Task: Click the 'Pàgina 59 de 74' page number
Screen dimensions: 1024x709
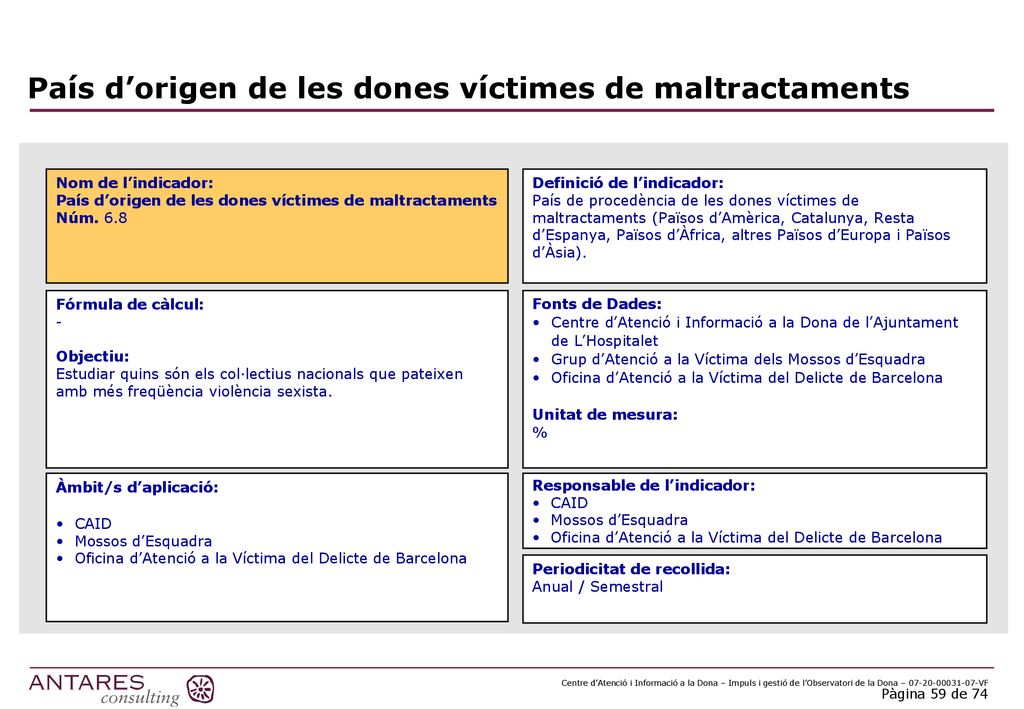Action: [x=935, y=694]
